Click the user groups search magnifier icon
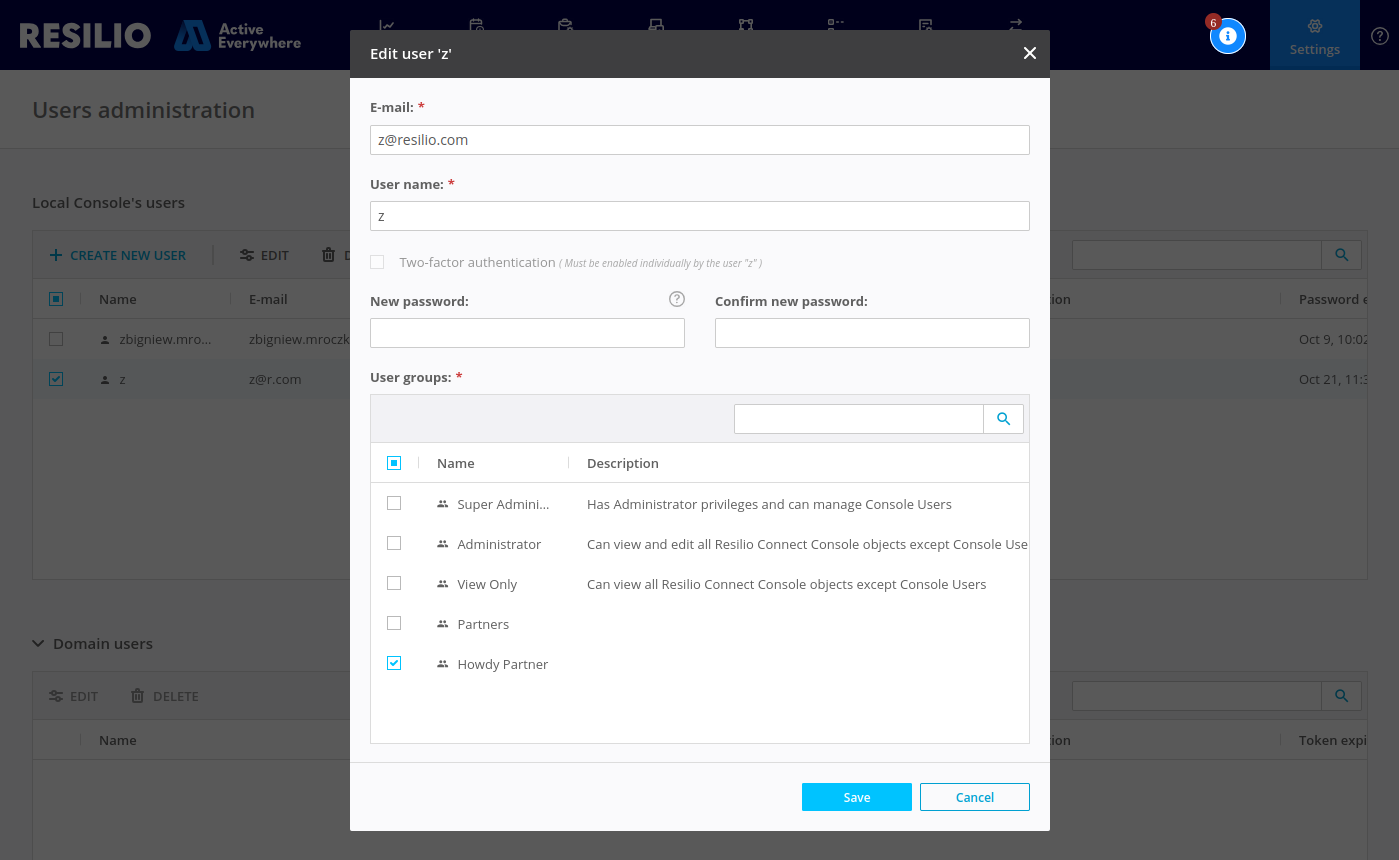Image resolution: width=1399 pixels, height=860 pixels. (x=1003, y=420)
